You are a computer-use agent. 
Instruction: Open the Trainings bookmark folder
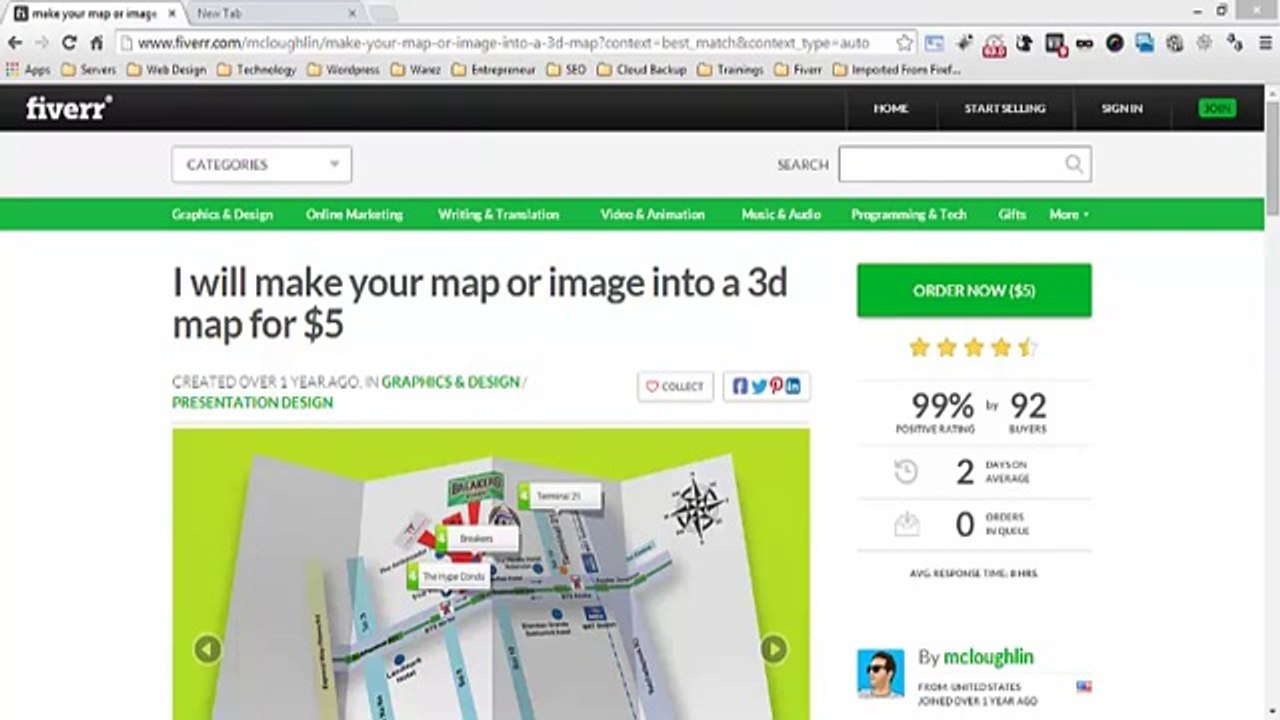pyautogui.click(x=730, y=70)
